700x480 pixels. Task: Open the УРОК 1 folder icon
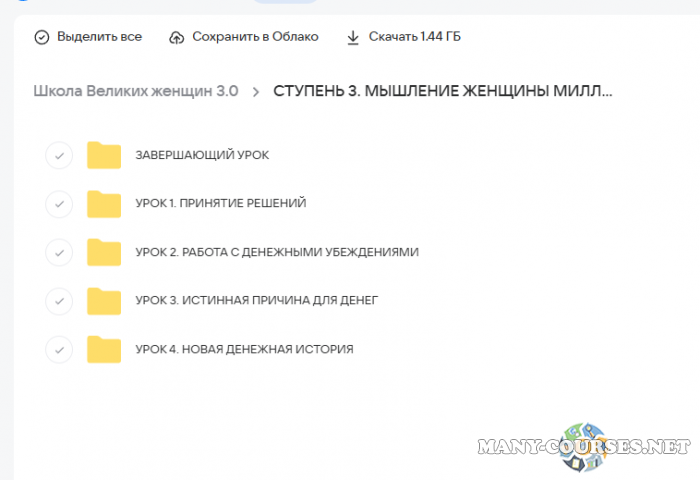[104, 203]
